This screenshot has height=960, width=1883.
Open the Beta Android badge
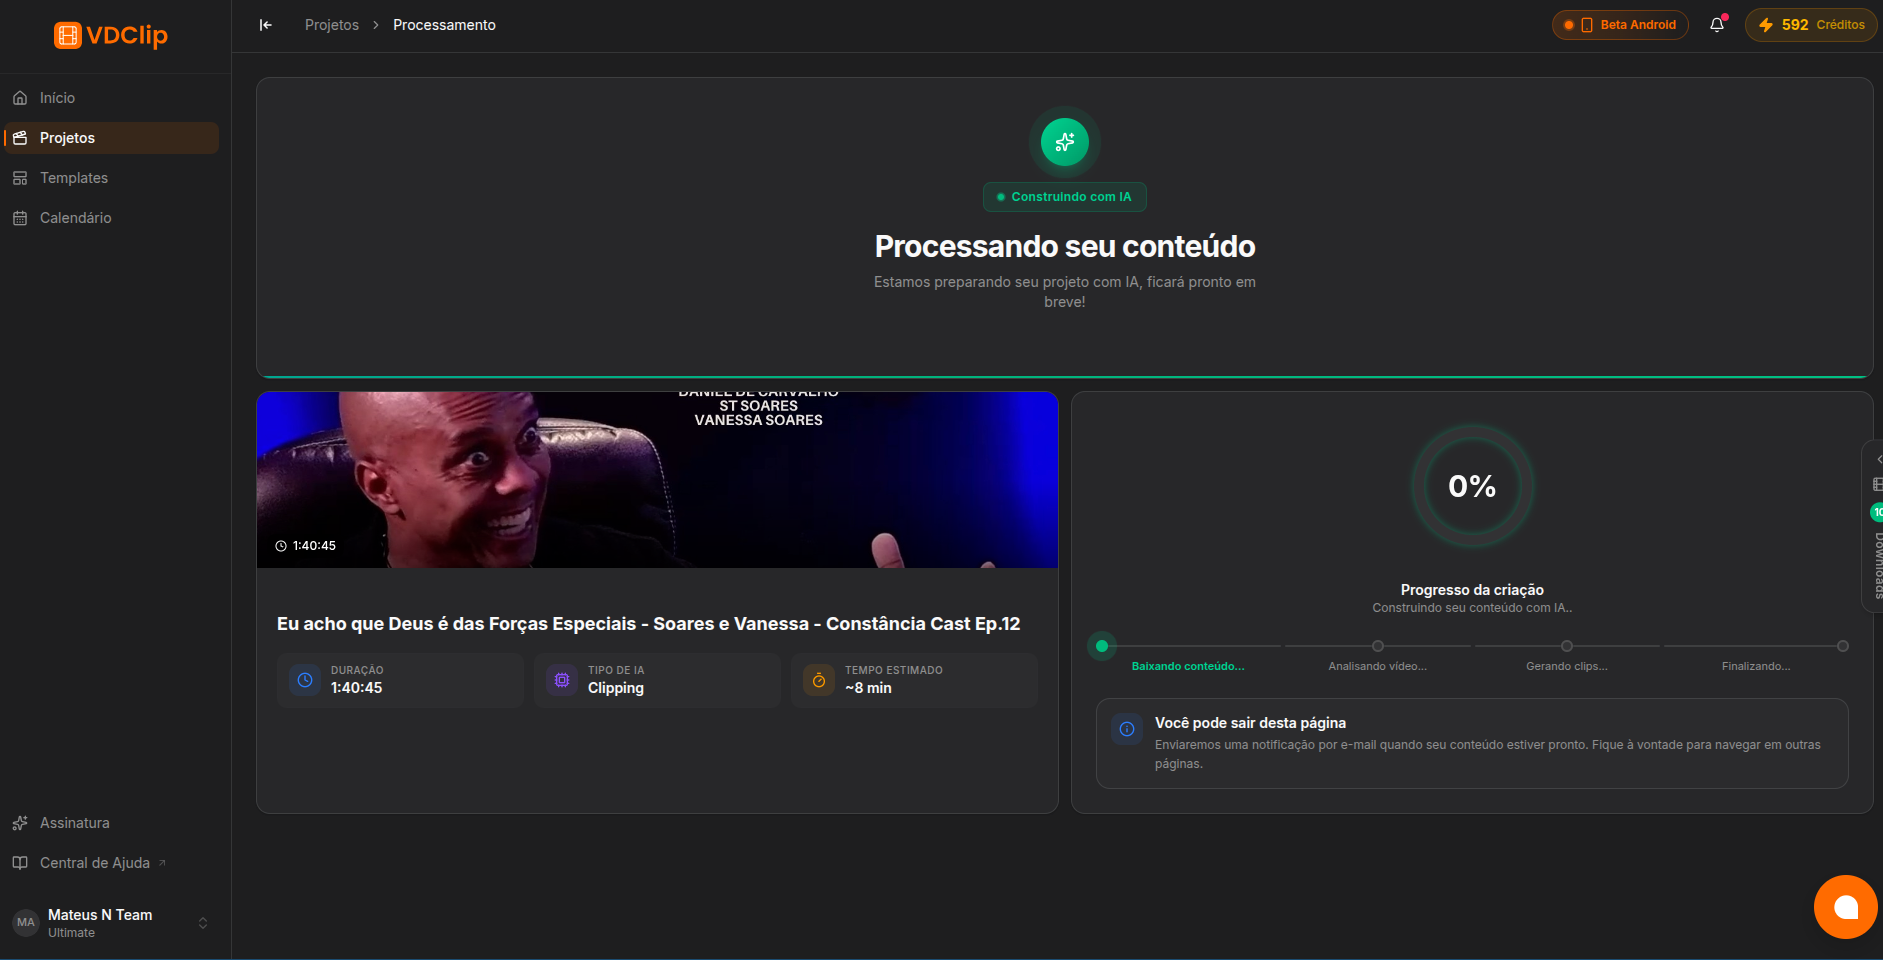[1620, 25]
